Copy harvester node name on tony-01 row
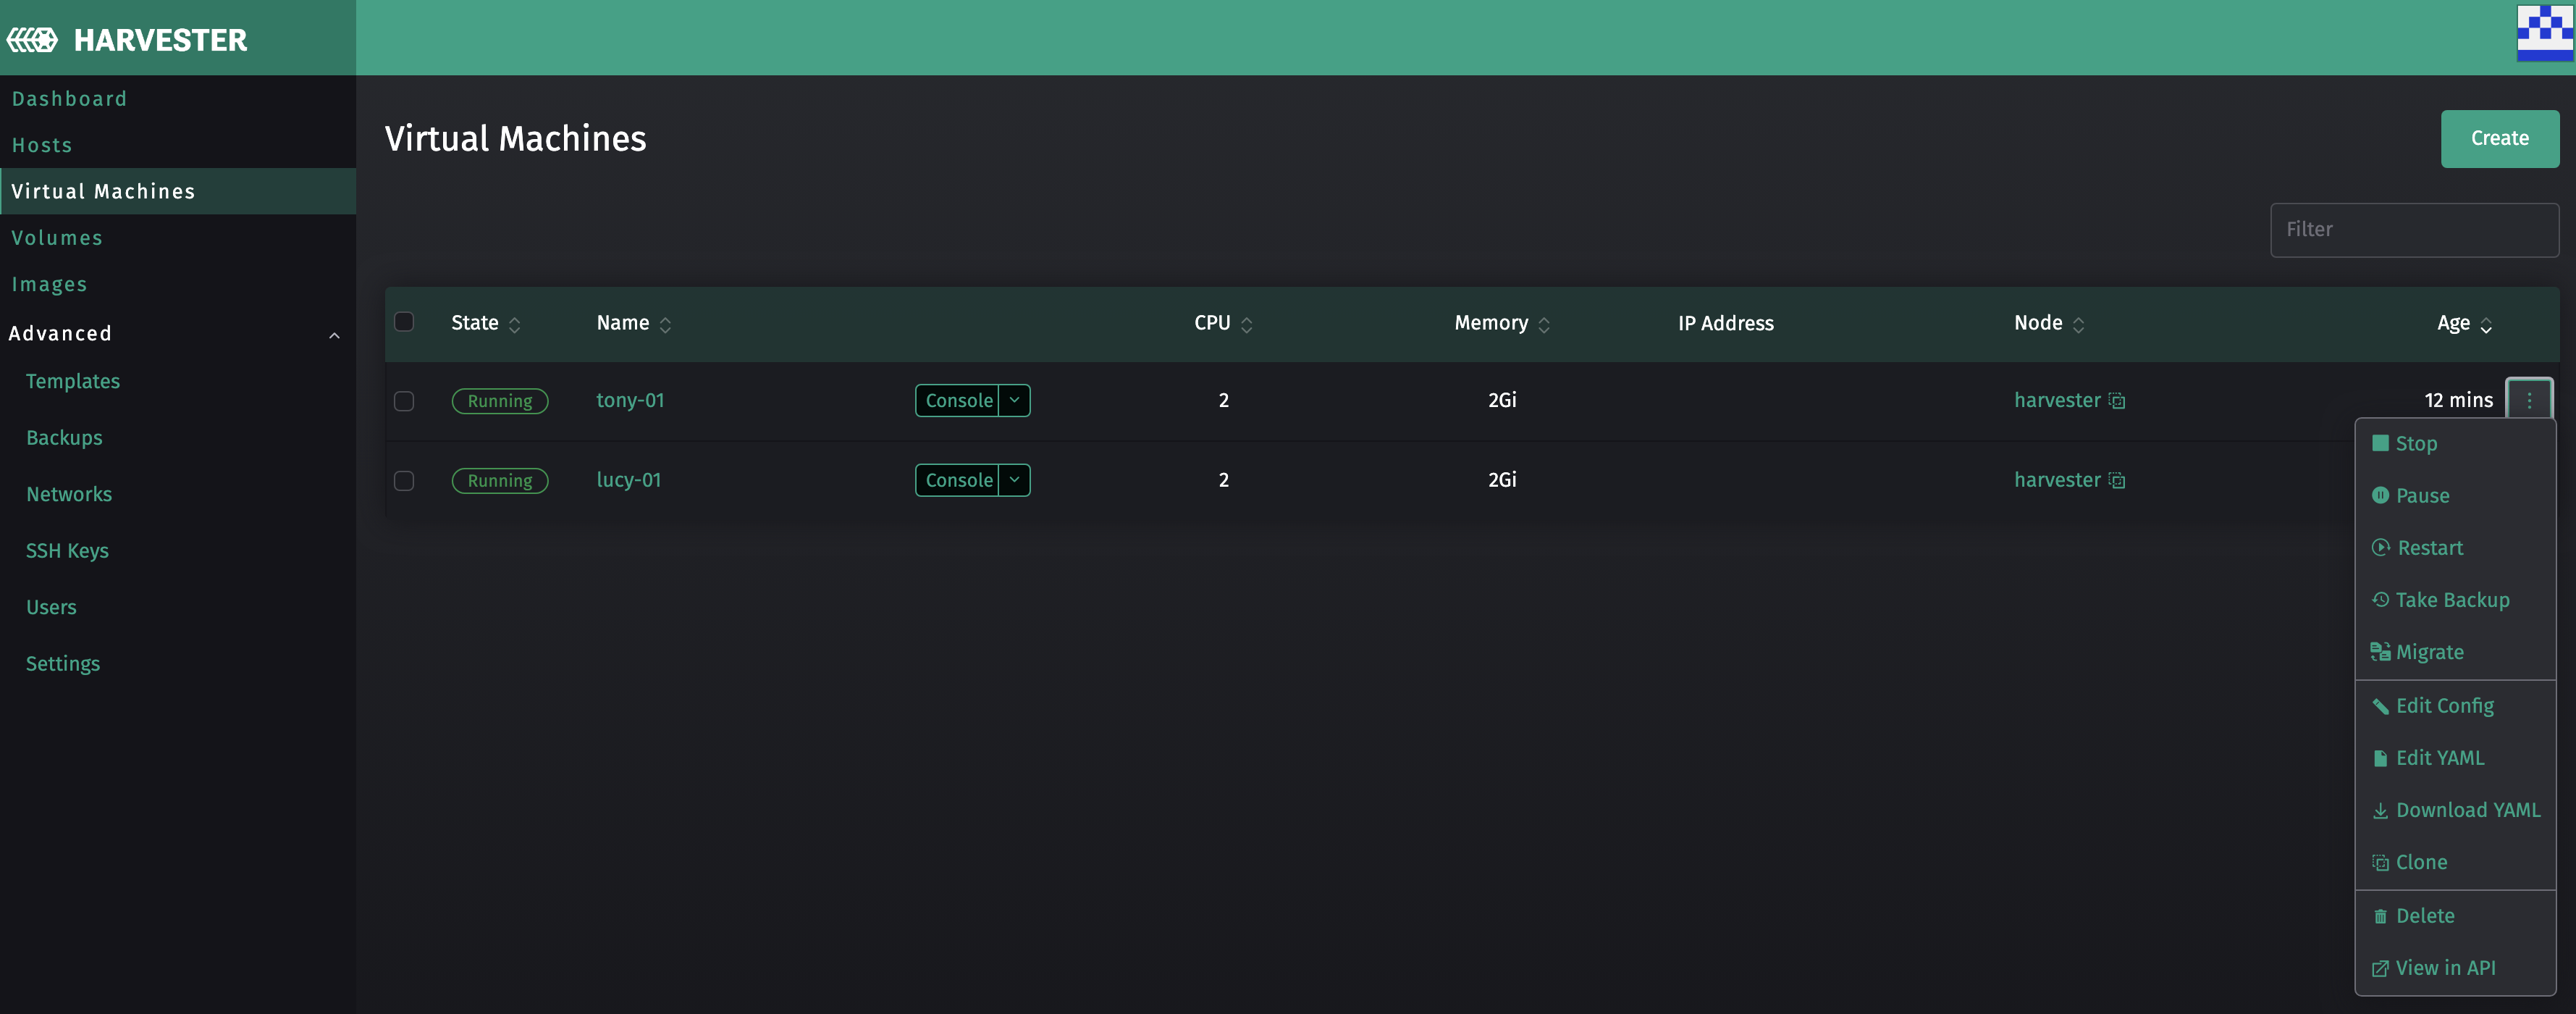Viewport: 2576px width, 1014px height. tap(2117, 401)
